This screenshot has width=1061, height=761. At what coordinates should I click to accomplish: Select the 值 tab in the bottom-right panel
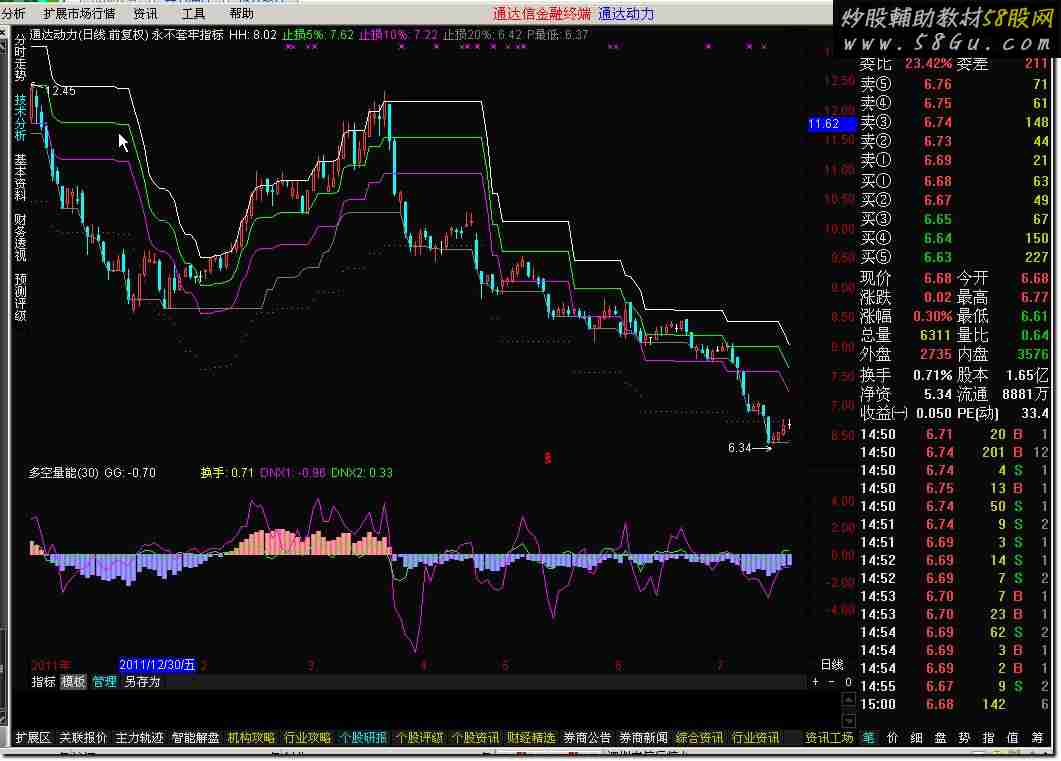(x=1013, y=738)
